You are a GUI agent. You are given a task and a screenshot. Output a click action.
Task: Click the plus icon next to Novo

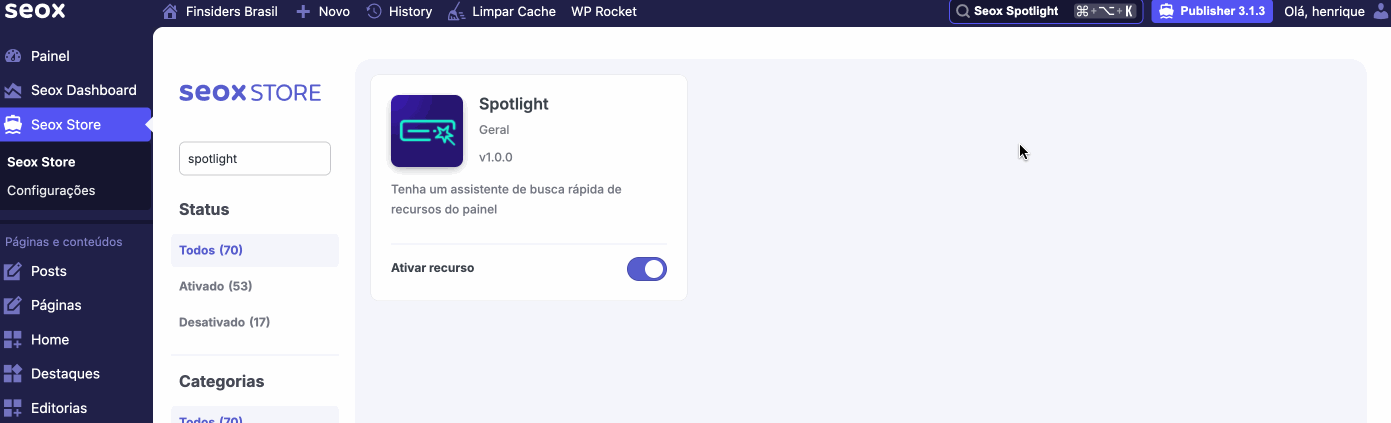pos(303,12)
